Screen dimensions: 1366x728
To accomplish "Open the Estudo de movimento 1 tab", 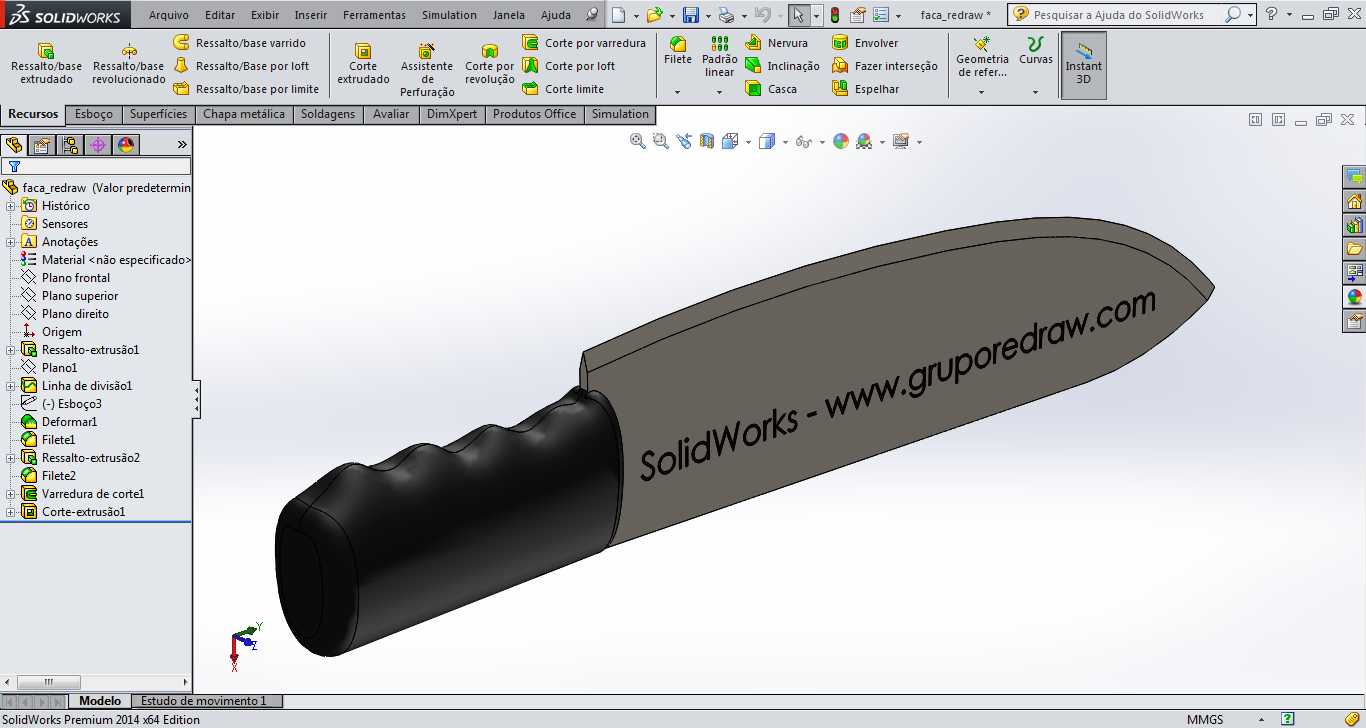I will click(204, 701).
